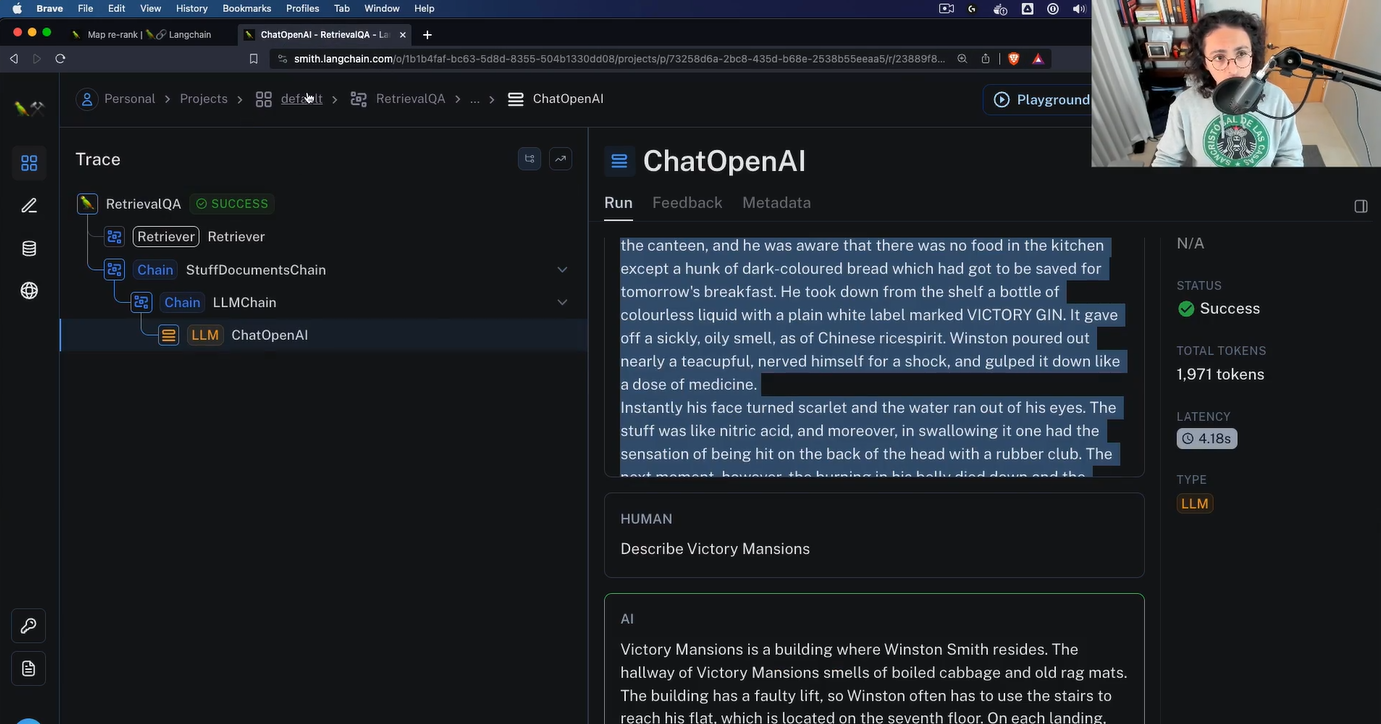1381x724 pixels.
Task: Click the trace stats chart icon
Action: [x=560, y=159]
